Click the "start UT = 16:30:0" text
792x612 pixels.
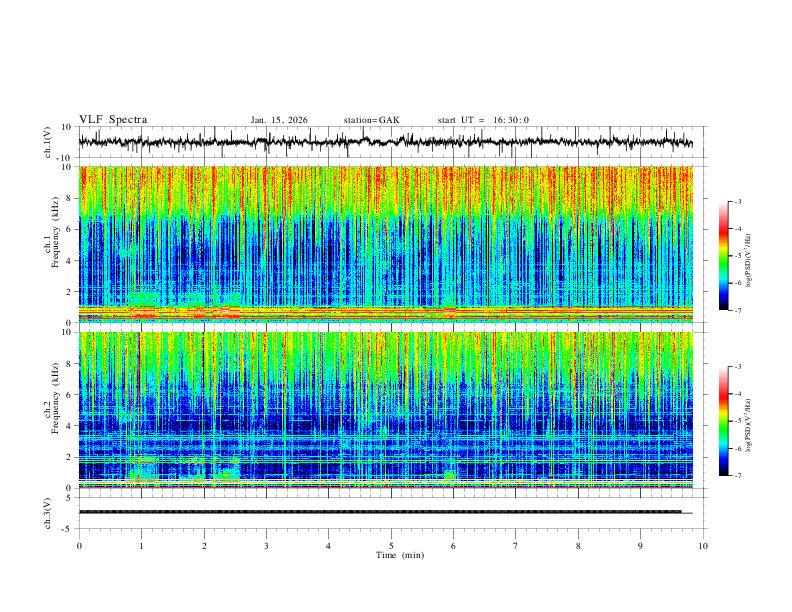(x=483, y=120)
